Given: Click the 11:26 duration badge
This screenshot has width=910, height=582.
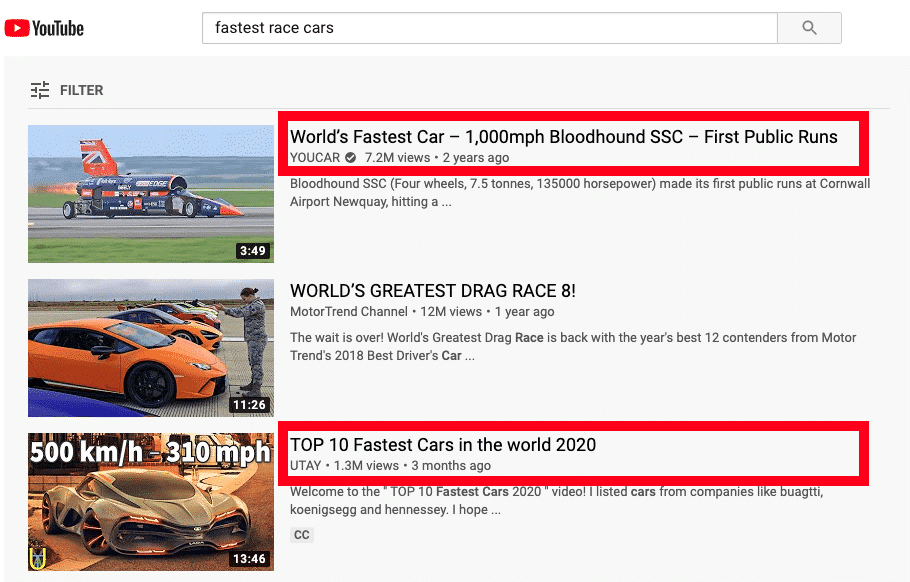Looking at the screenshot, I should (x=249, y=404).
